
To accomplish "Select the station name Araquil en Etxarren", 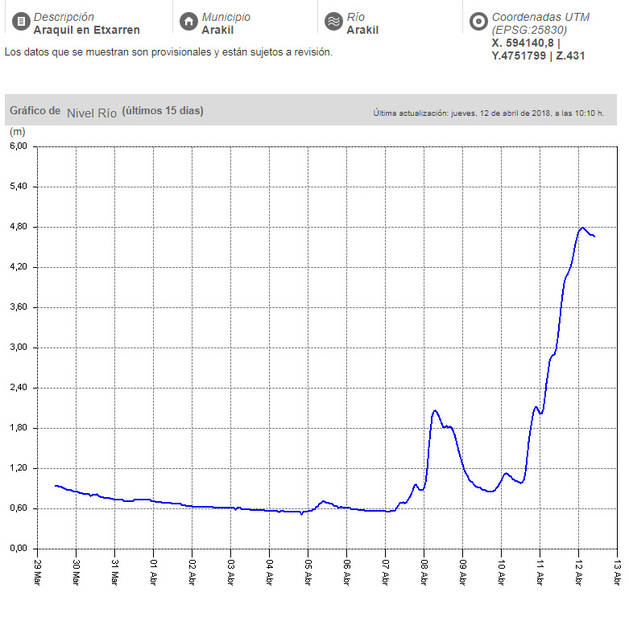I will [x=86, y=30].
